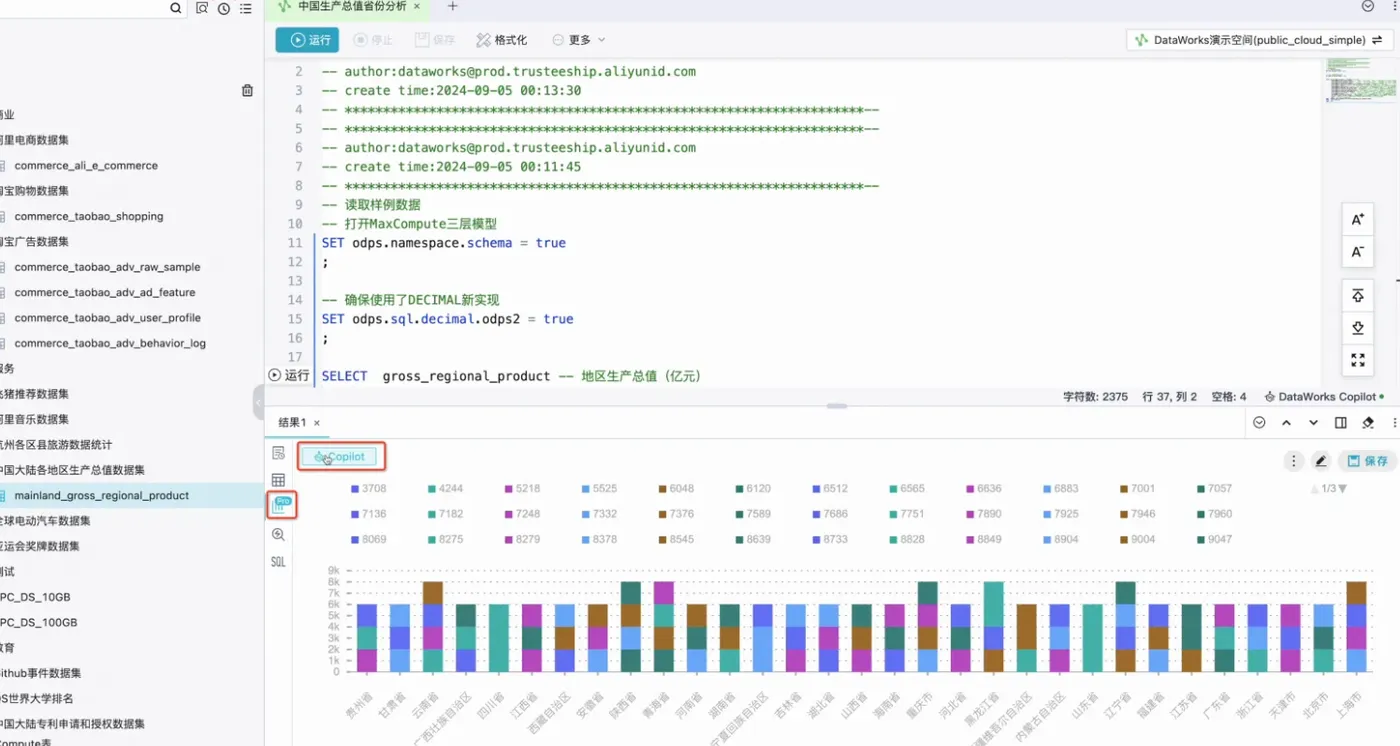
Task: Toggle legend series 4244
Action: 444,489
